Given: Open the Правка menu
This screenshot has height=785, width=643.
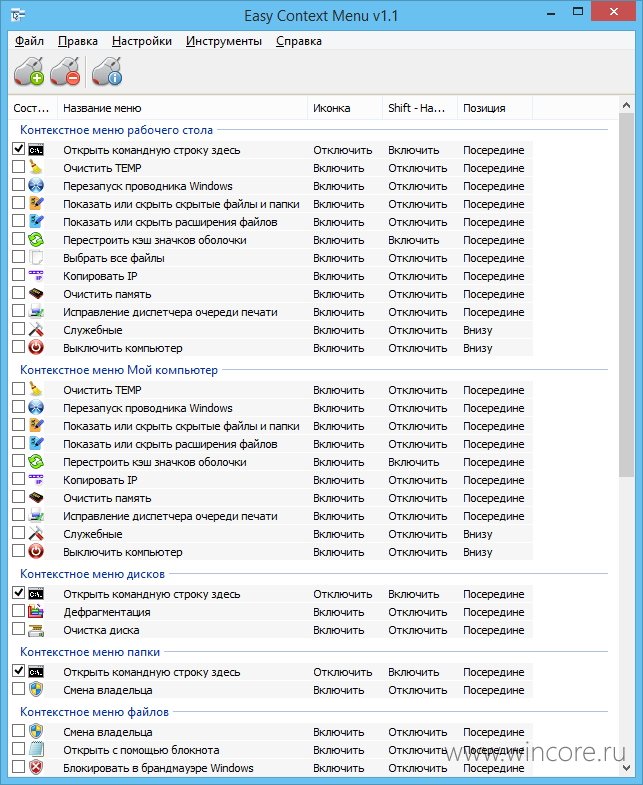Looking at the screenshot, I should click(78, 41).
